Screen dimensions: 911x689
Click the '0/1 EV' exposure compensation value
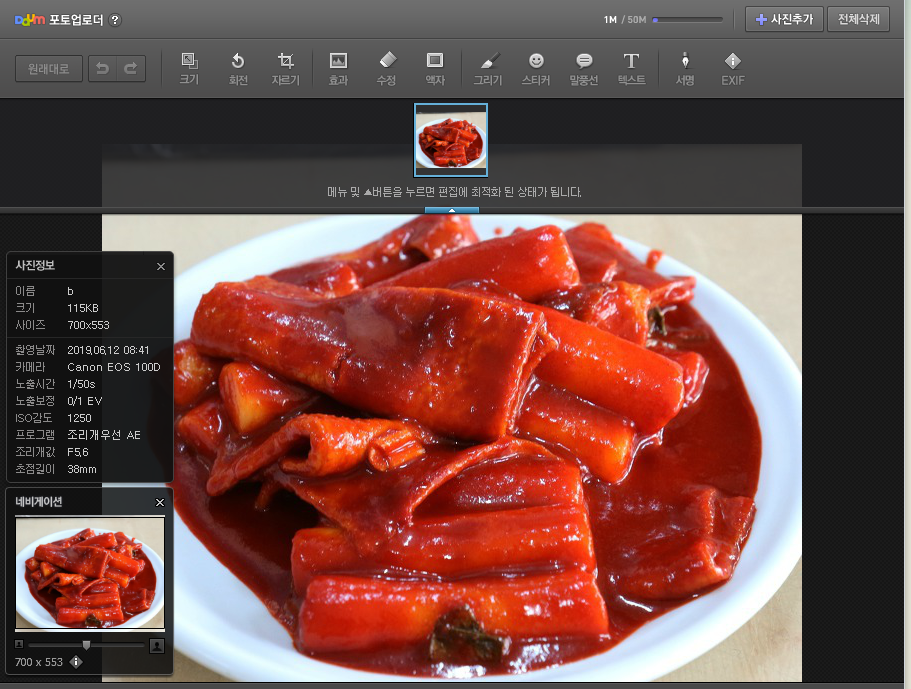coord(85,401)
